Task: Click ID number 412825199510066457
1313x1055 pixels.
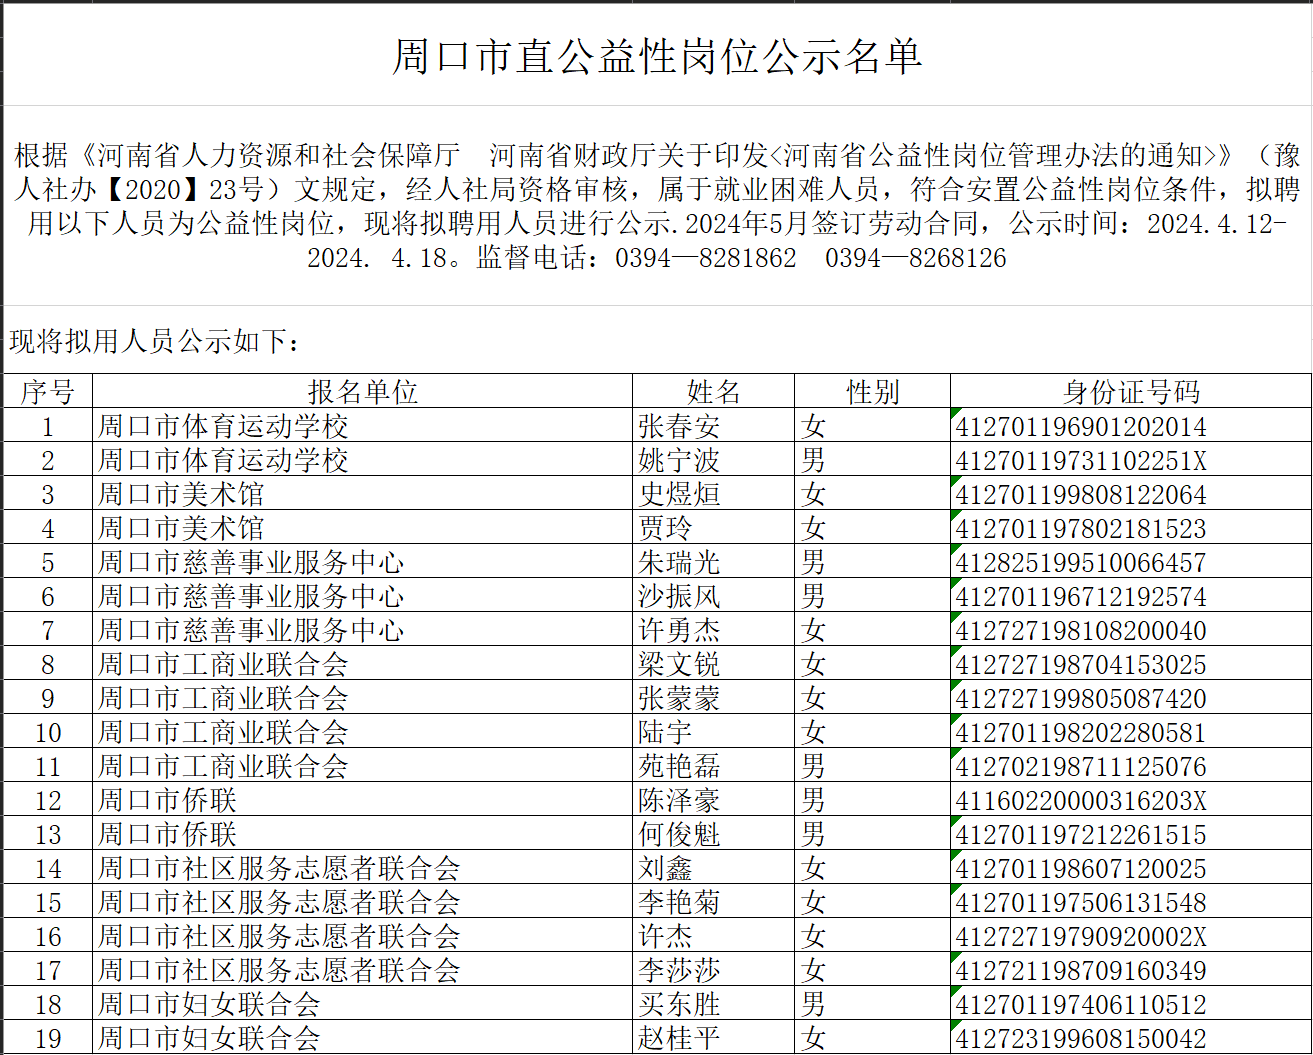Action: [1081, 563]
